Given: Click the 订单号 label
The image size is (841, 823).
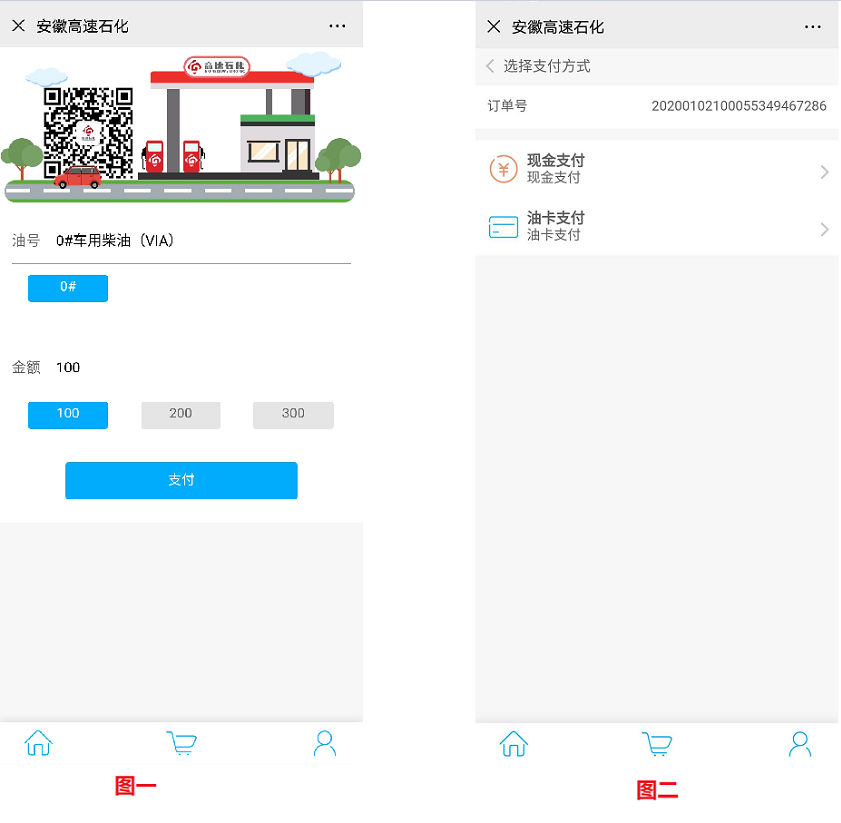Looking at the screenshot, I should tap(507, 106).
